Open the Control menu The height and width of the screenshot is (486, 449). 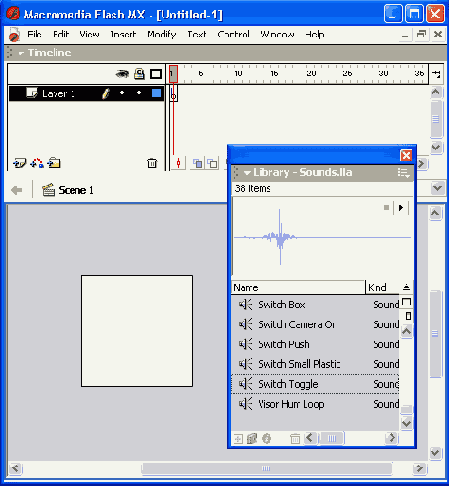(233, 34)
